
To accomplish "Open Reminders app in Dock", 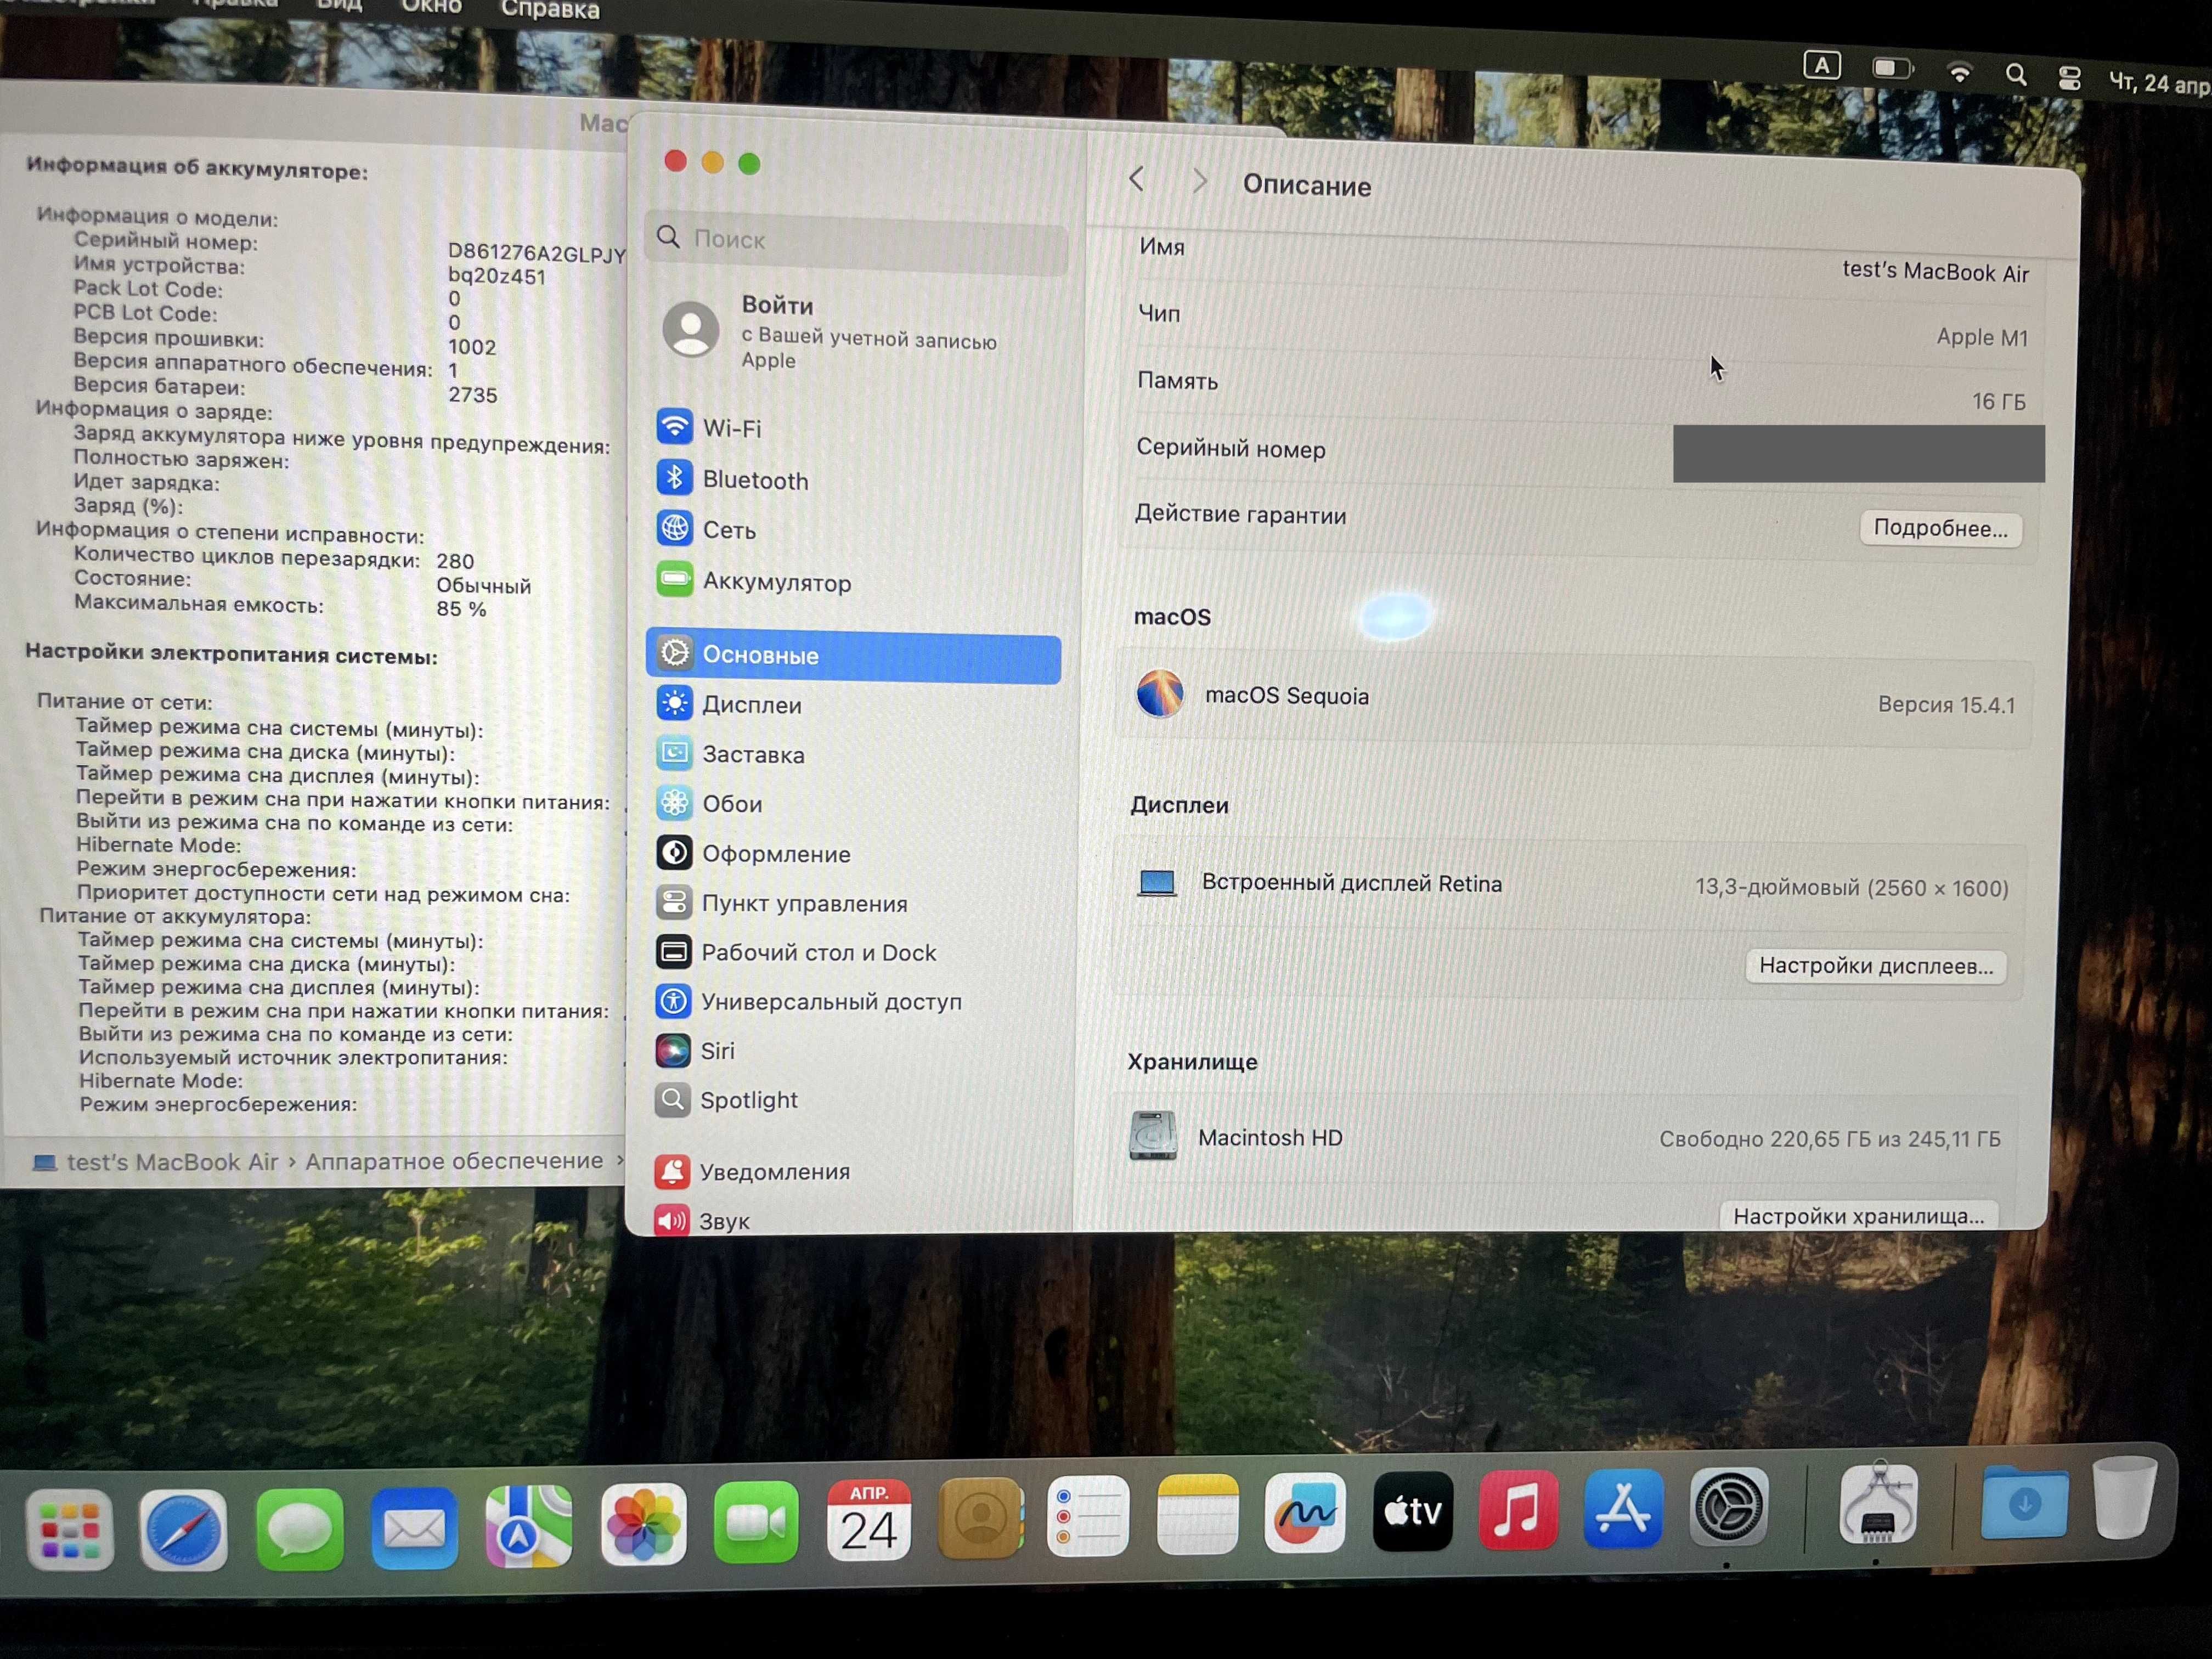I will click(1088, 1516).
